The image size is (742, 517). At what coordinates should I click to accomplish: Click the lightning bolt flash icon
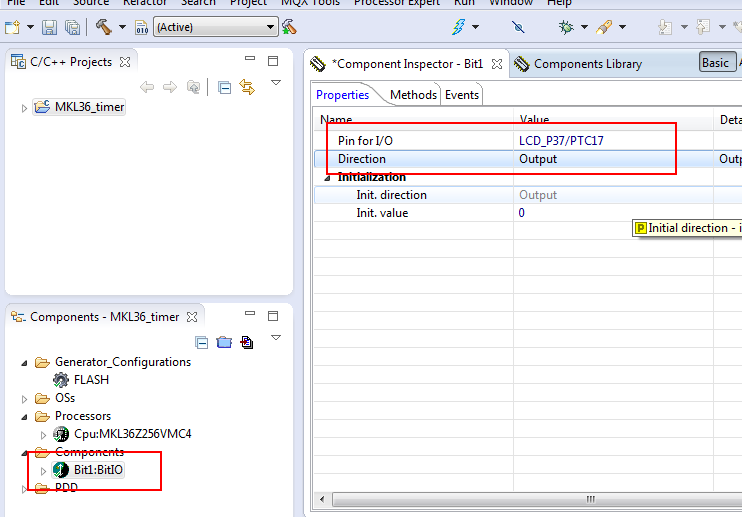[x=458, y=27]
